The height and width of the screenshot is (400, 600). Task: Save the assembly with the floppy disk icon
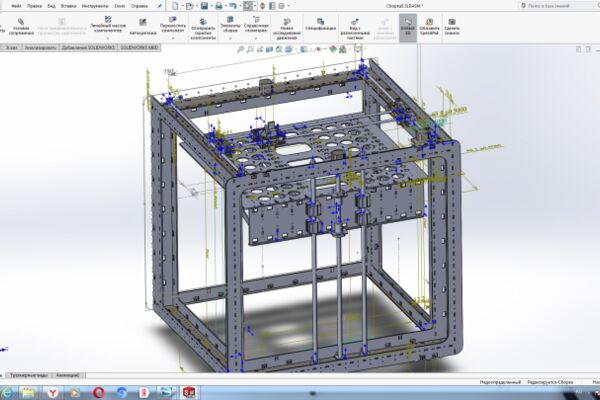[x=204, y=6]
